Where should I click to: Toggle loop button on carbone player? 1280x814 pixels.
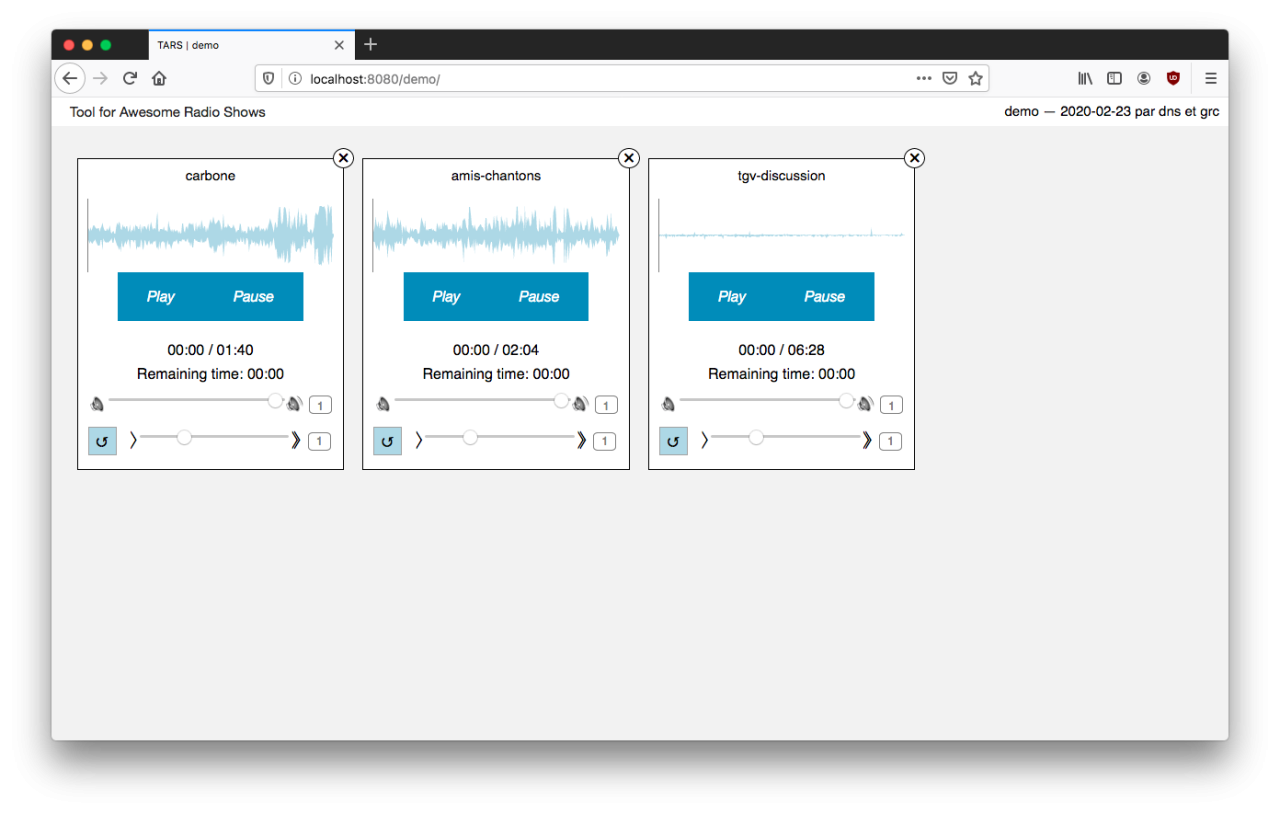102,441
